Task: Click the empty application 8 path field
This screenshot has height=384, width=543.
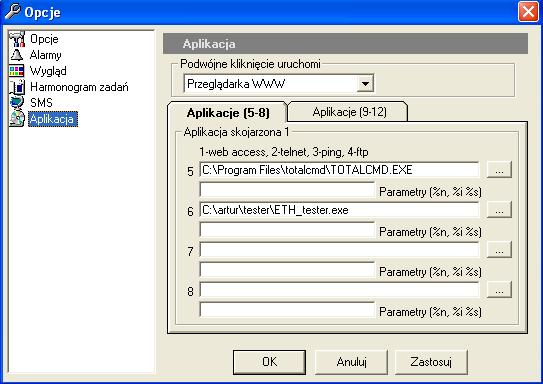Action: pos(340,289)
